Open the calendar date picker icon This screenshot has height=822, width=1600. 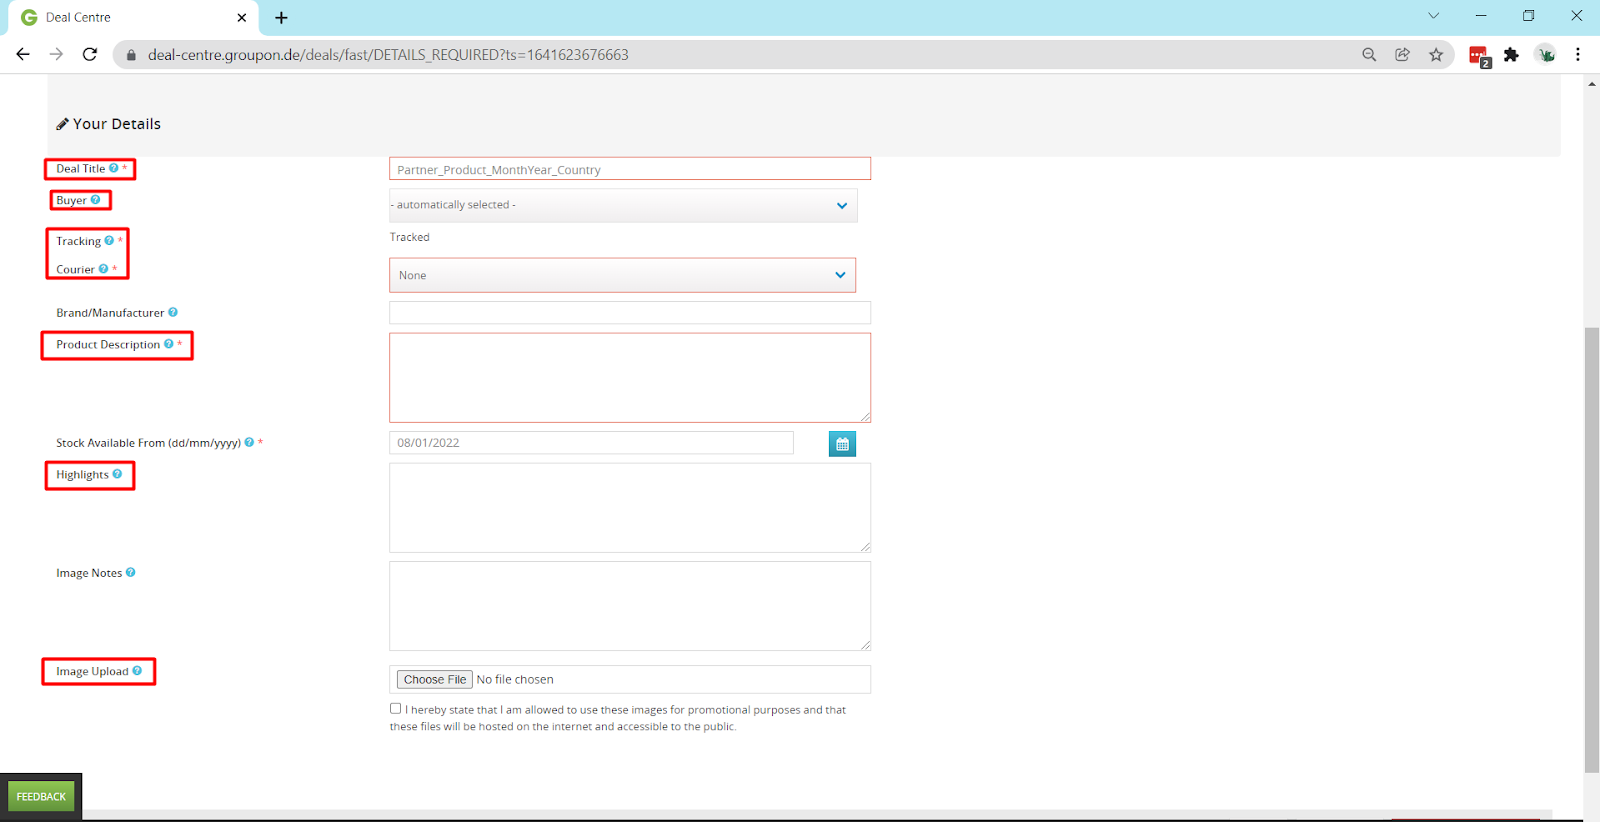(x=842, y=444)
